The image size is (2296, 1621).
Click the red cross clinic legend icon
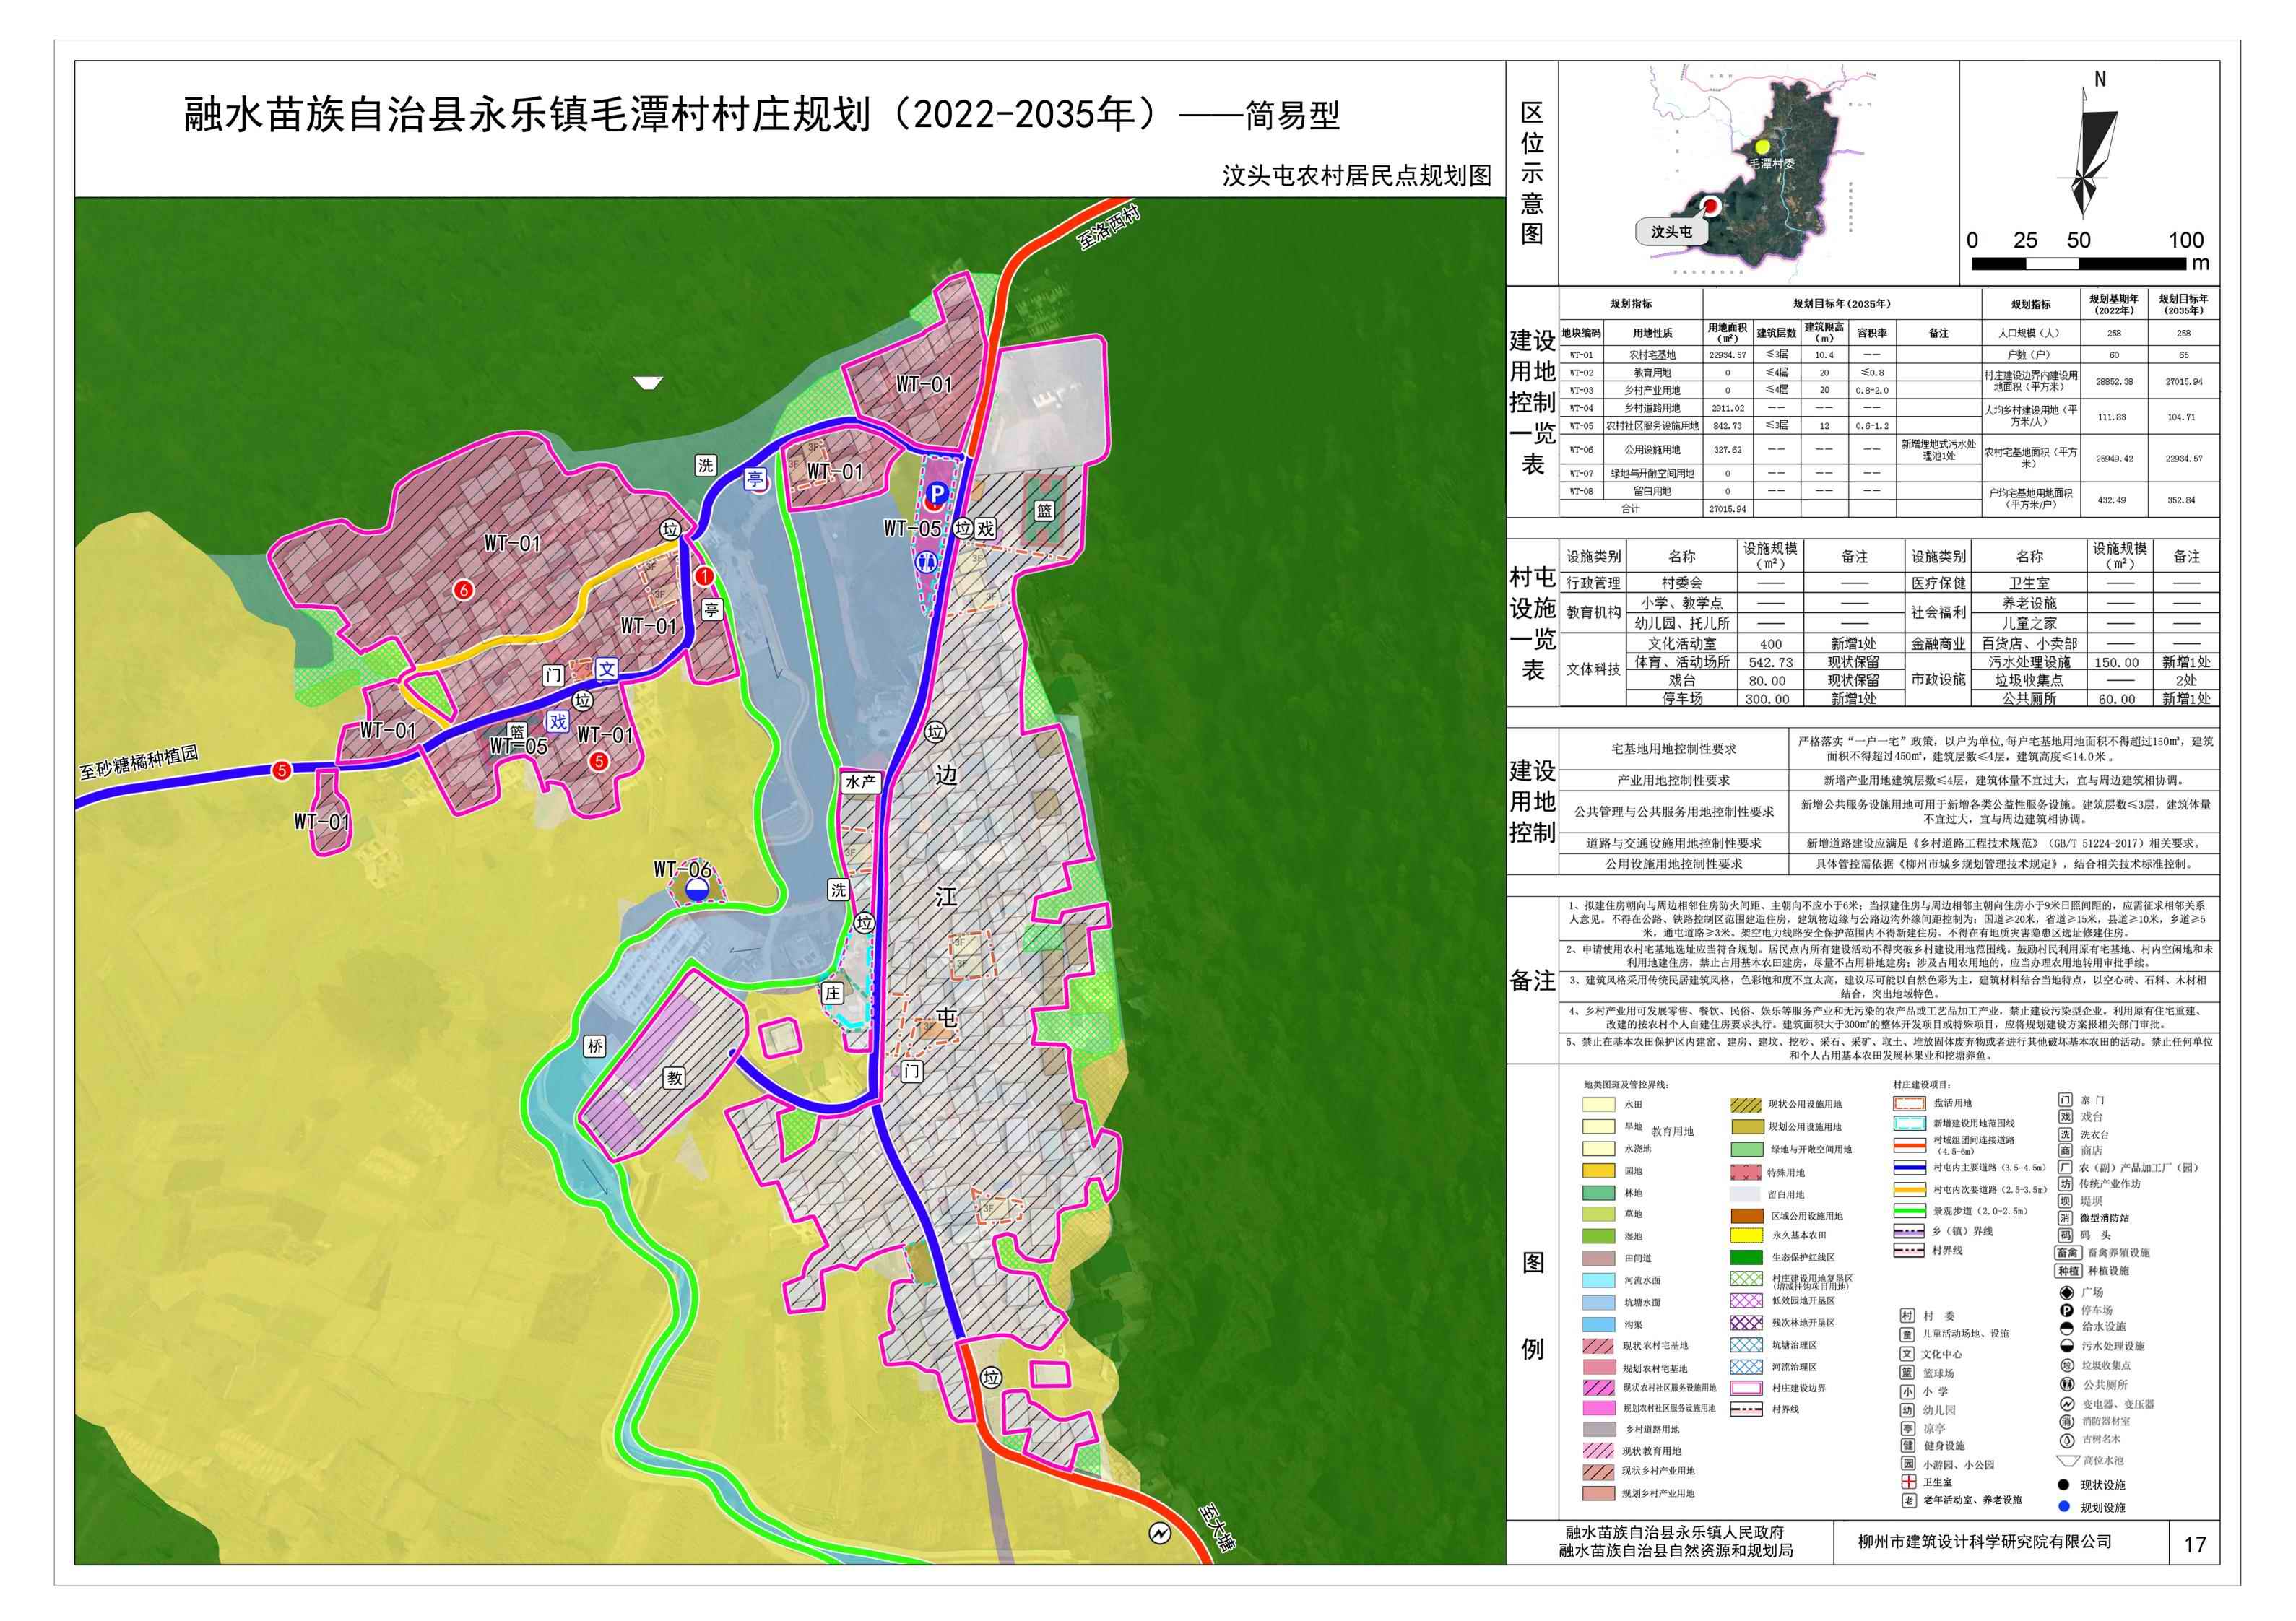(1908, 1482)
